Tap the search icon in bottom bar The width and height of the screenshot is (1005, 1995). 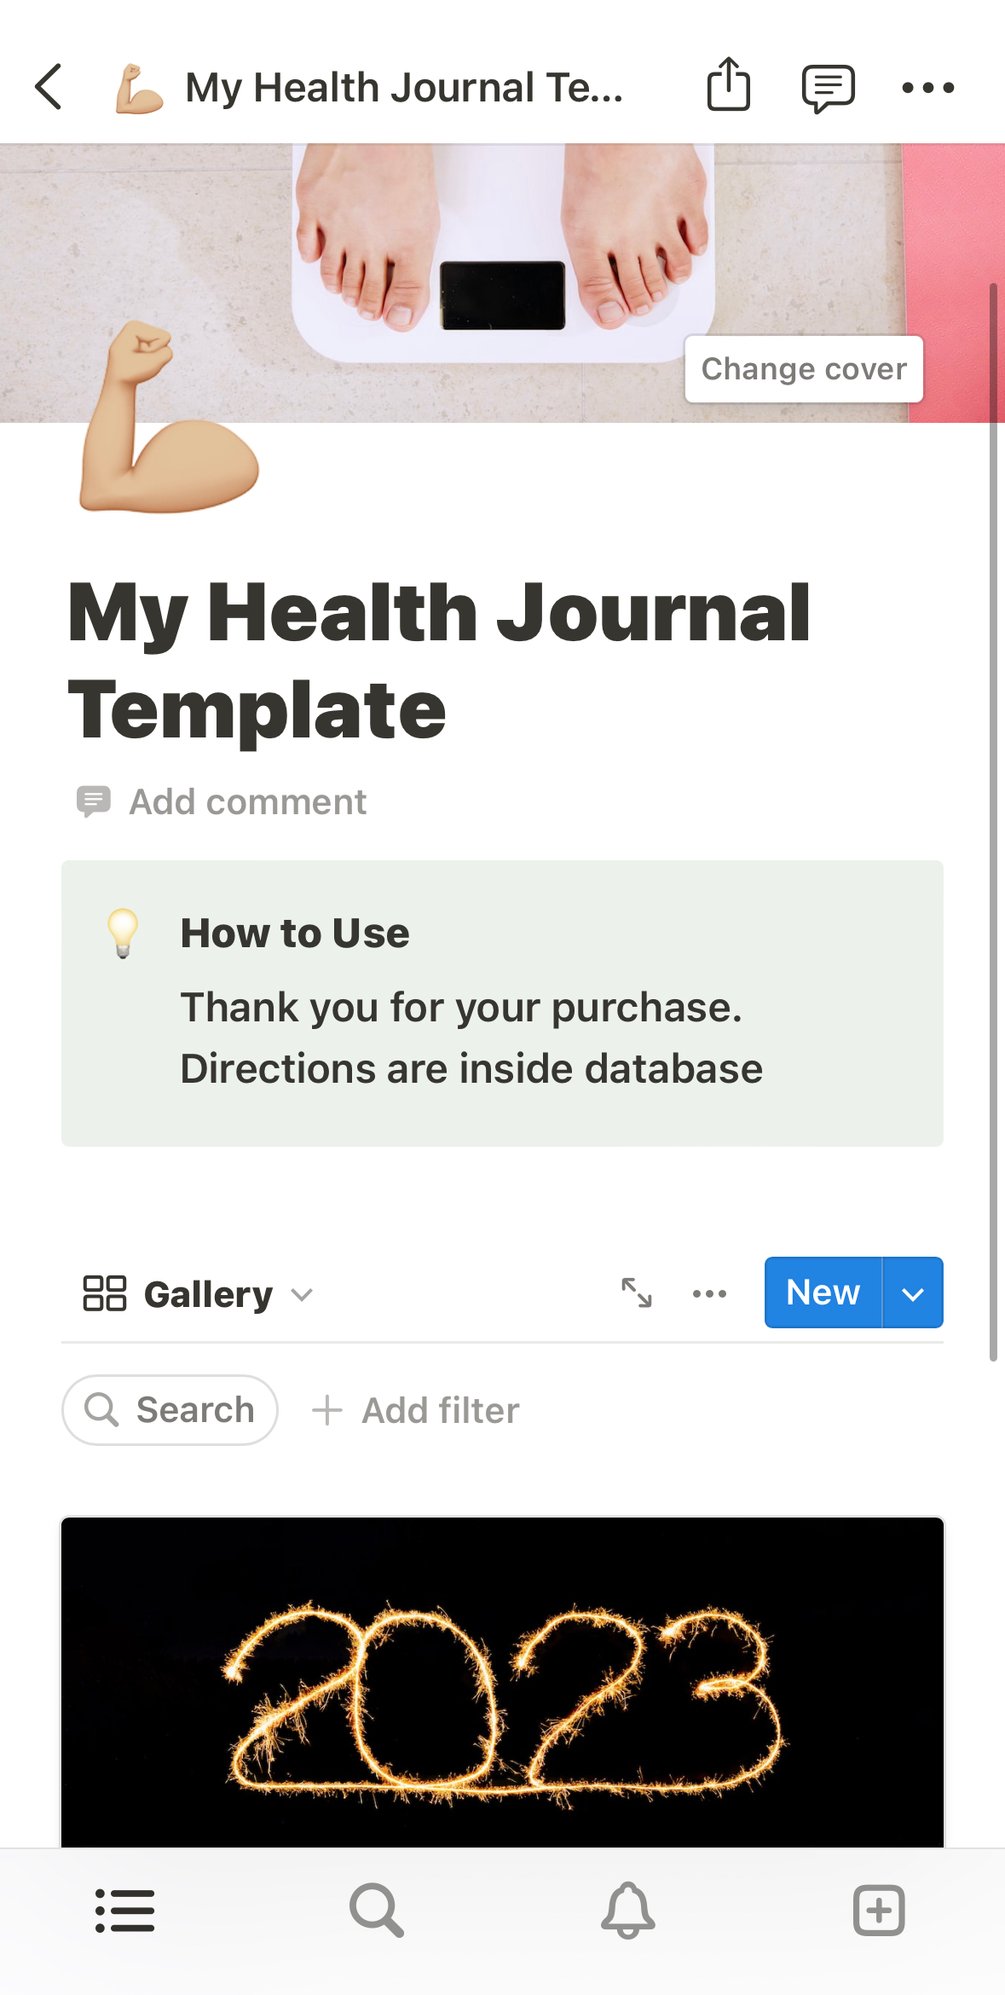[376, 1910]
